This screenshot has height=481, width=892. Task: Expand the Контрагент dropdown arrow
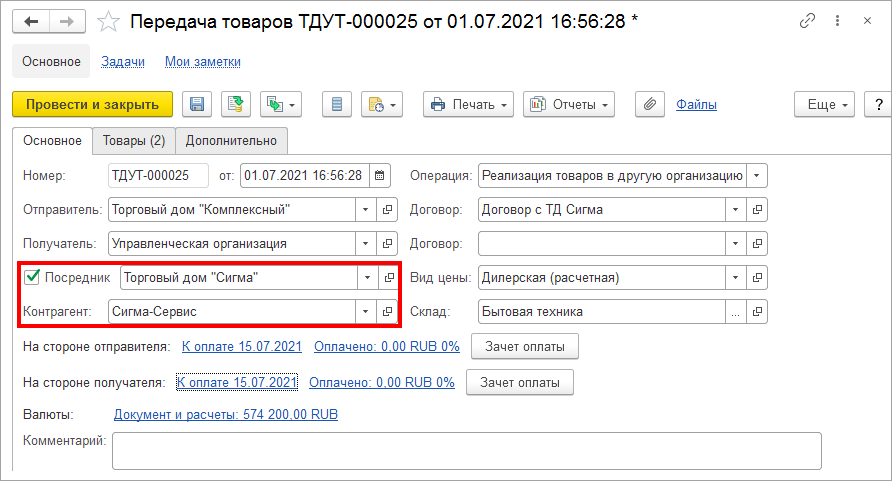point(366,311)
